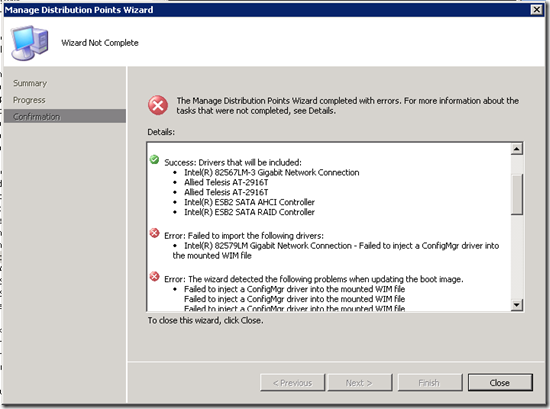Select the Confirmation step in sidebar
550x409 pixels.
point(65,116)
